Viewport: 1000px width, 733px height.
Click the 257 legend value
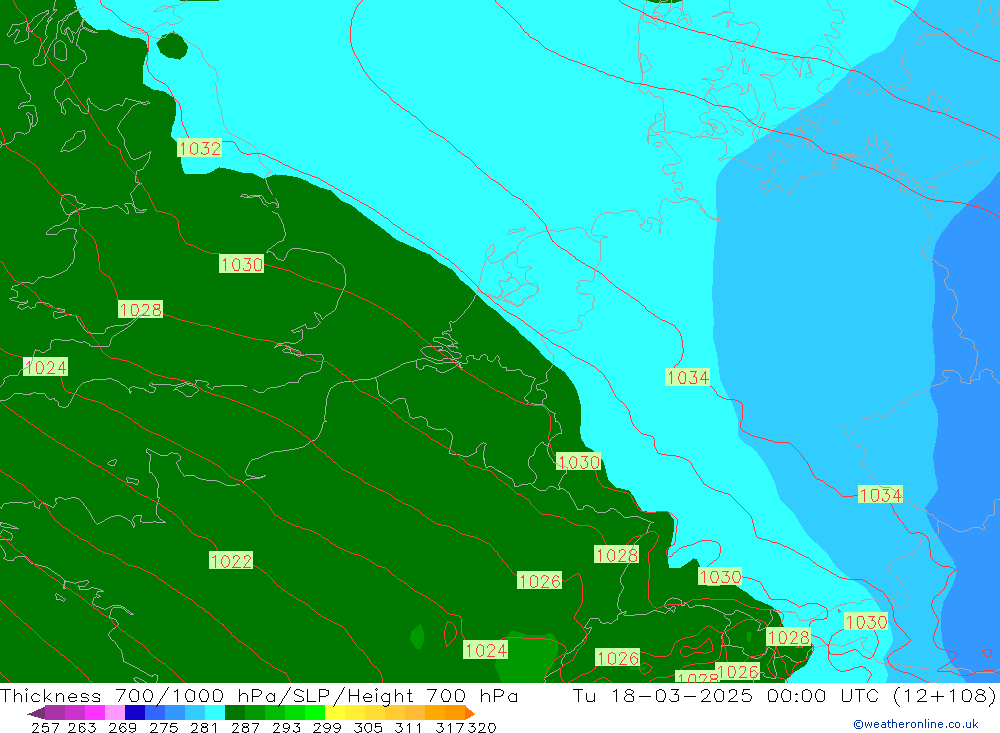pyautogui.click(x=45, y=727)
